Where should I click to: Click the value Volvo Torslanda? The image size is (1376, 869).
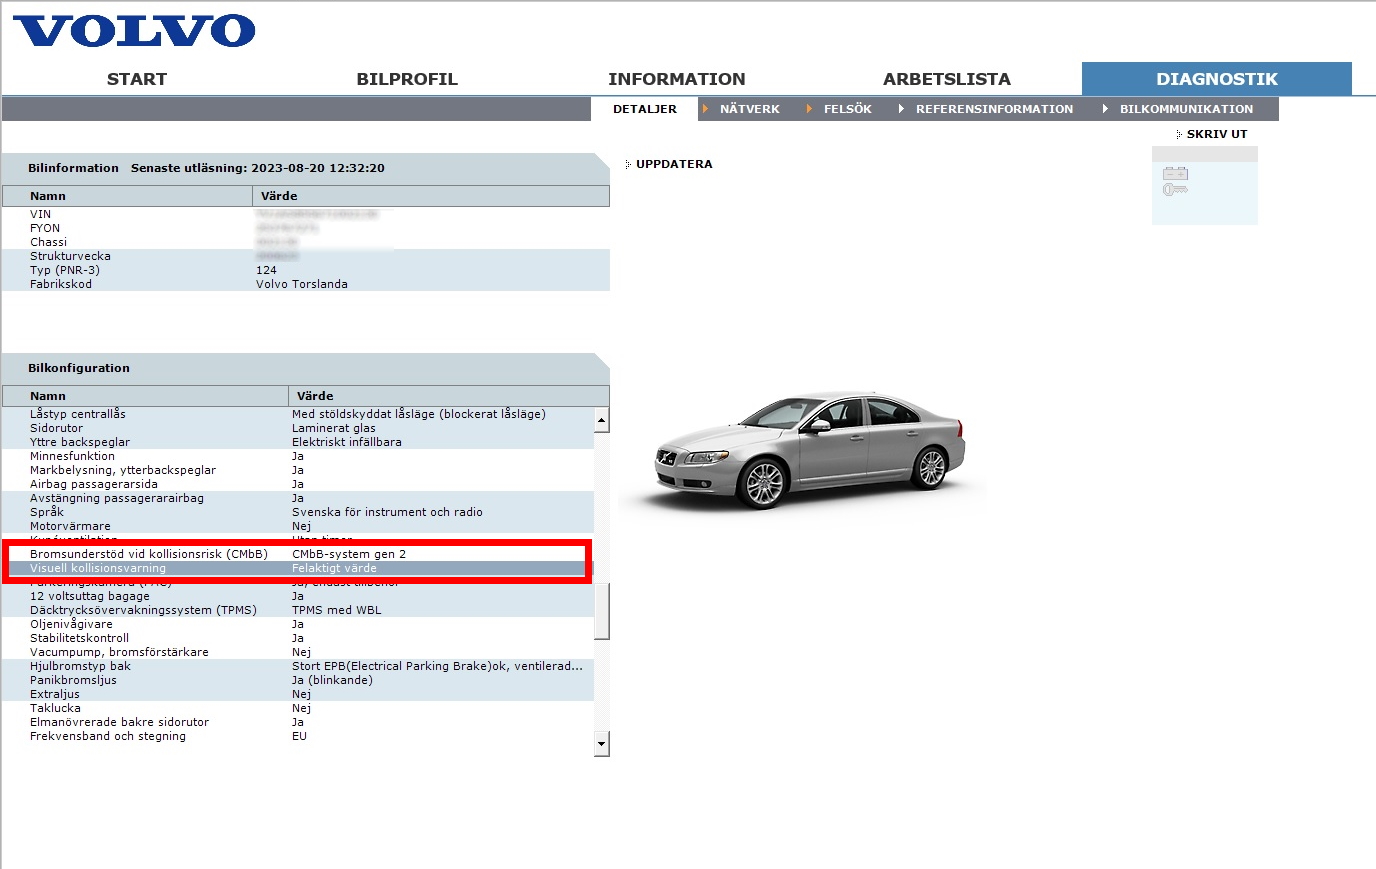point(302,284)
